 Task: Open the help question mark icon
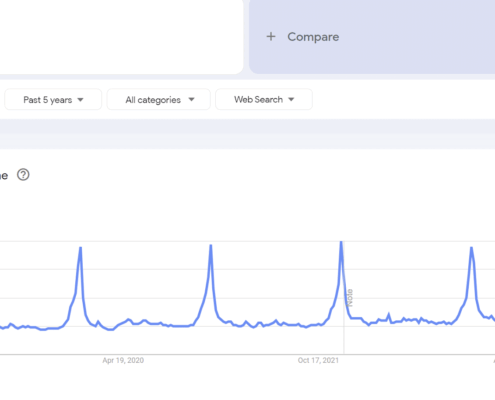point(23,175)
